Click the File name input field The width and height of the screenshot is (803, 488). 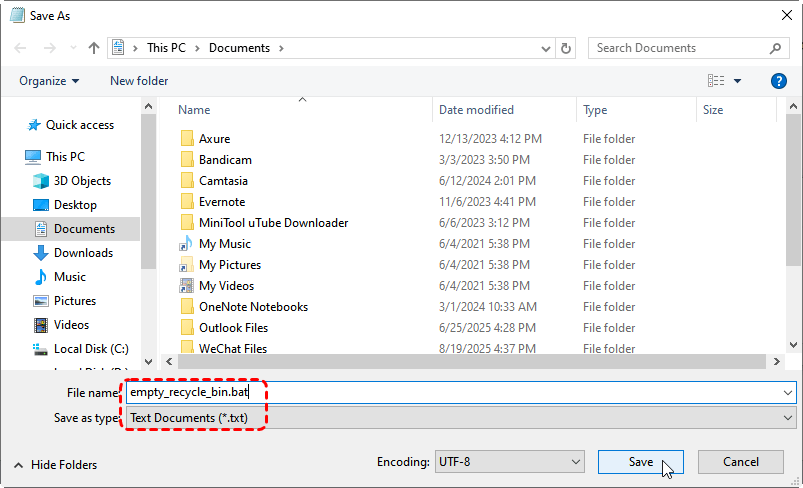coord(460,393)
